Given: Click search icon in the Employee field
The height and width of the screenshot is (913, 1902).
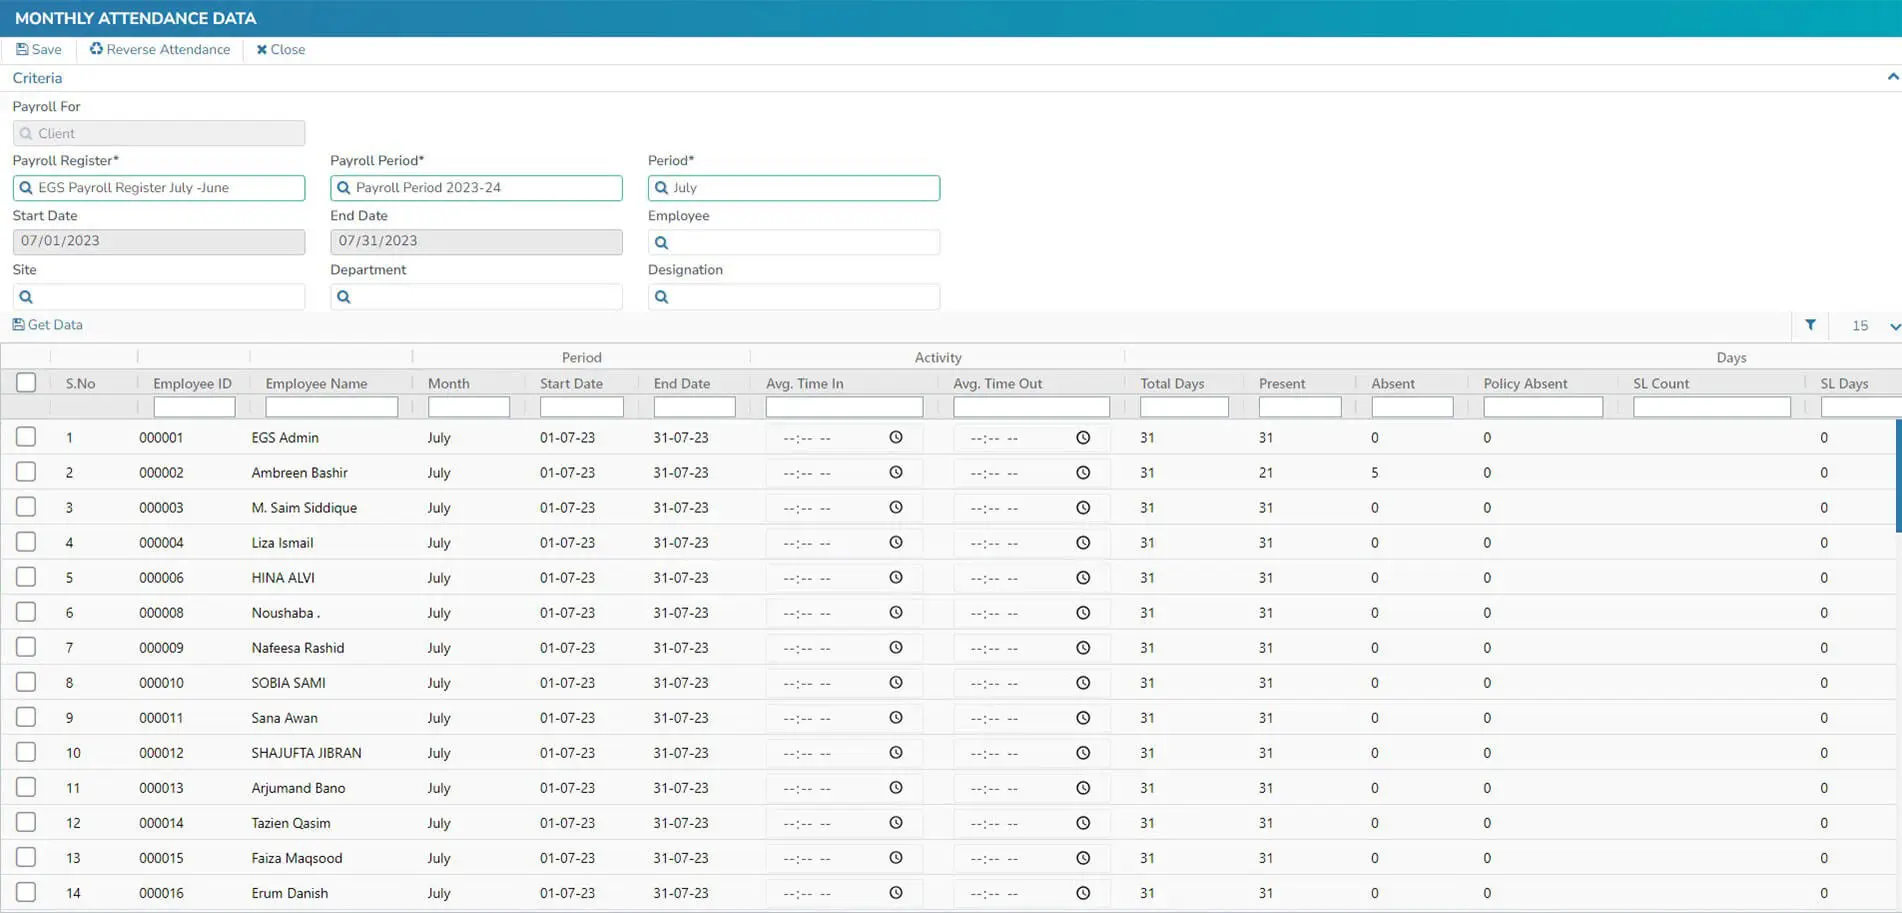Looking at the screenshot, I should (661, 243).
